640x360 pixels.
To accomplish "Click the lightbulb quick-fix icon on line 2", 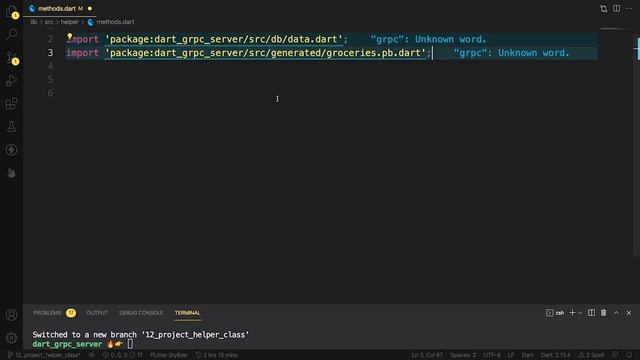I will (70, 37).
